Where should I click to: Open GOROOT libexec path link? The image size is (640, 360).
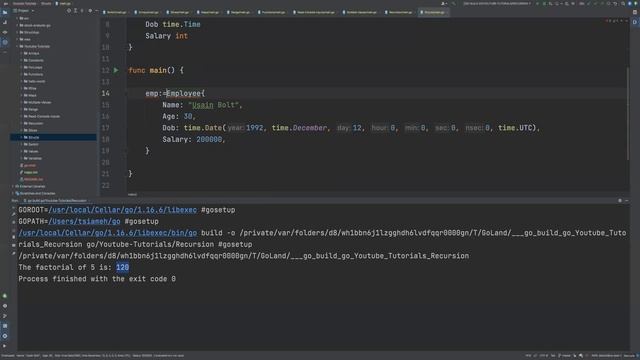(122, 210)
